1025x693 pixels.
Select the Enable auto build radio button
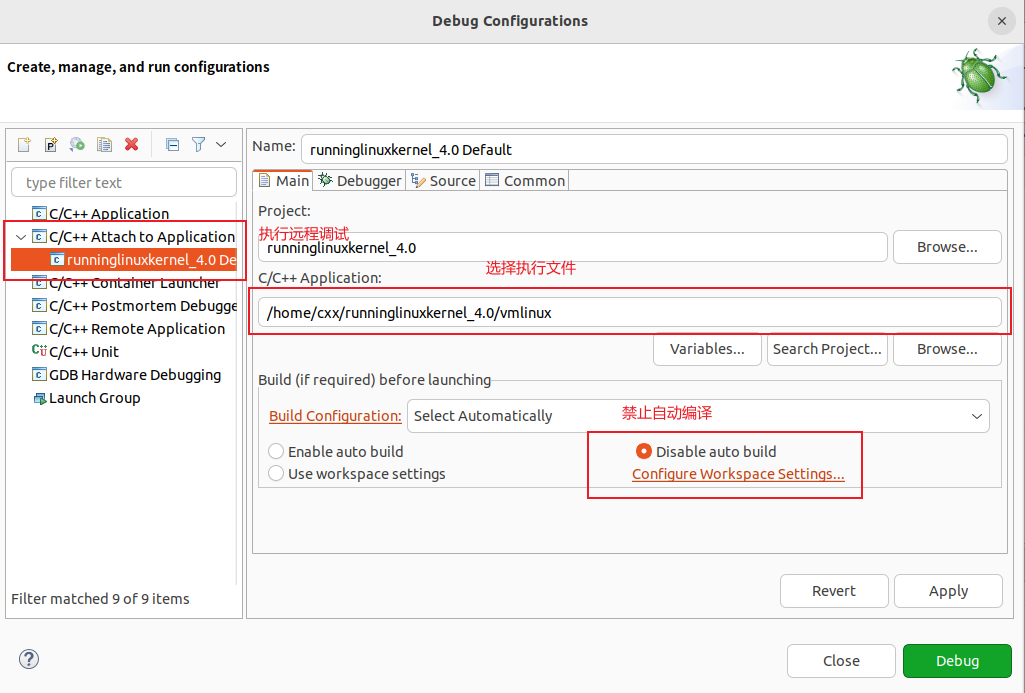(x=277, y=452)
